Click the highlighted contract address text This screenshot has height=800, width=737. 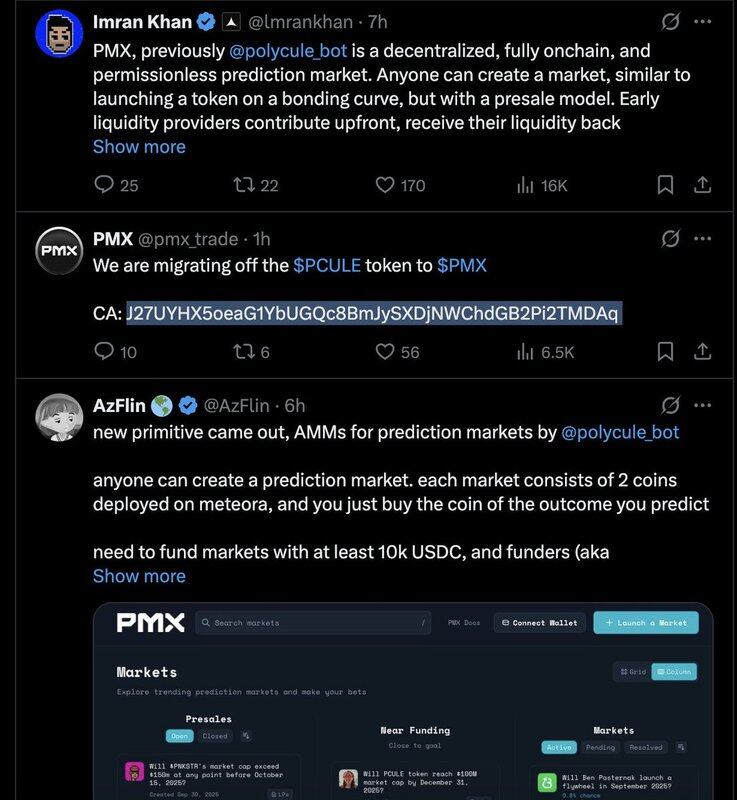tap(373, 314)
